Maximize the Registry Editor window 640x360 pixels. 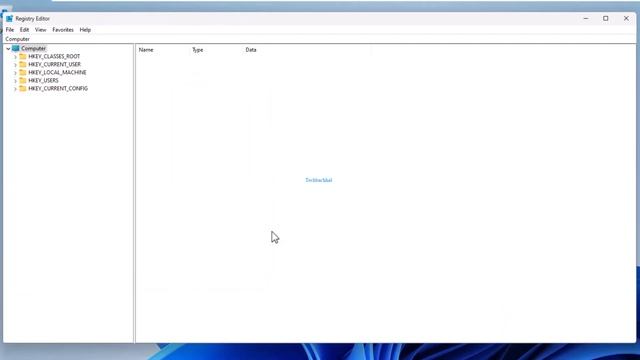click(606, 18)
